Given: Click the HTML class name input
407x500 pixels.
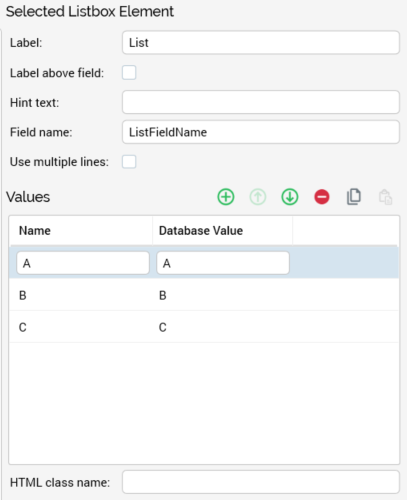Looking at the screenshot, I should point(261,482).
